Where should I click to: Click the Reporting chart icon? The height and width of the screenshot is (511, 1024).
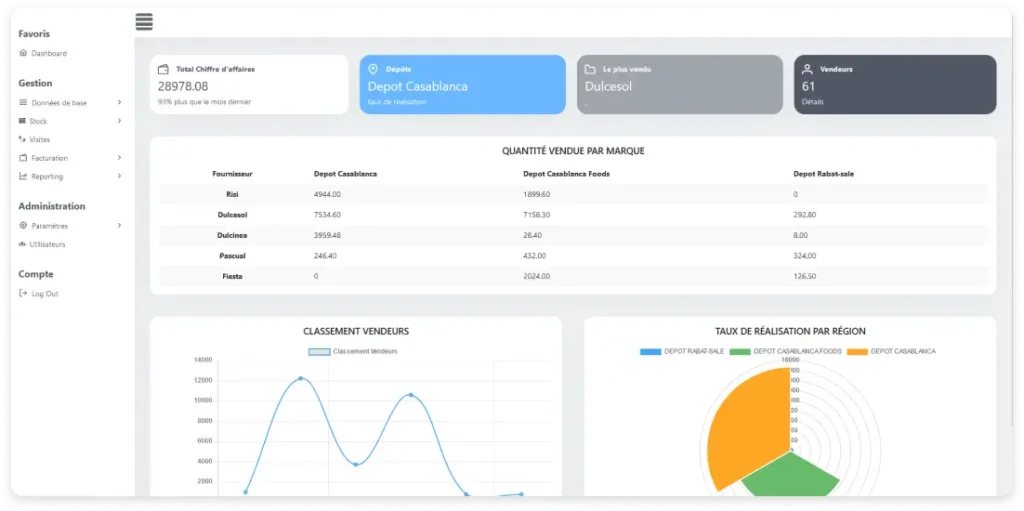(x=24, y=176)
